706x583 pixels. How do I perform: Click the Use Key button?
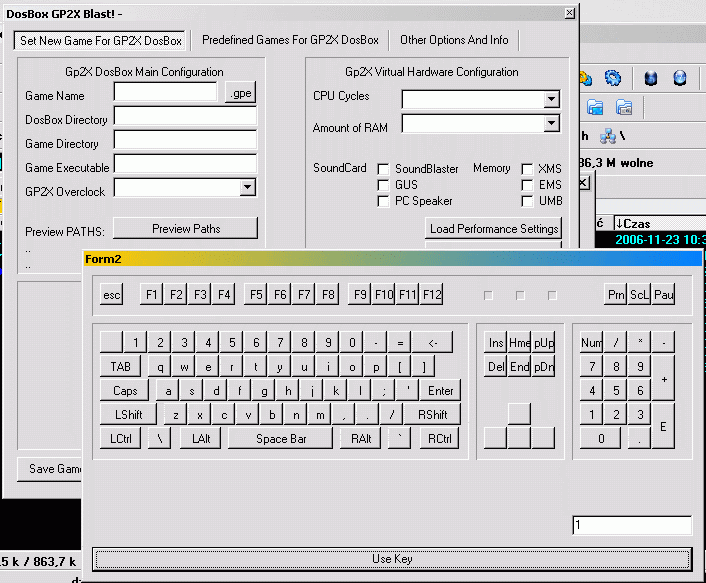point(391,559)
